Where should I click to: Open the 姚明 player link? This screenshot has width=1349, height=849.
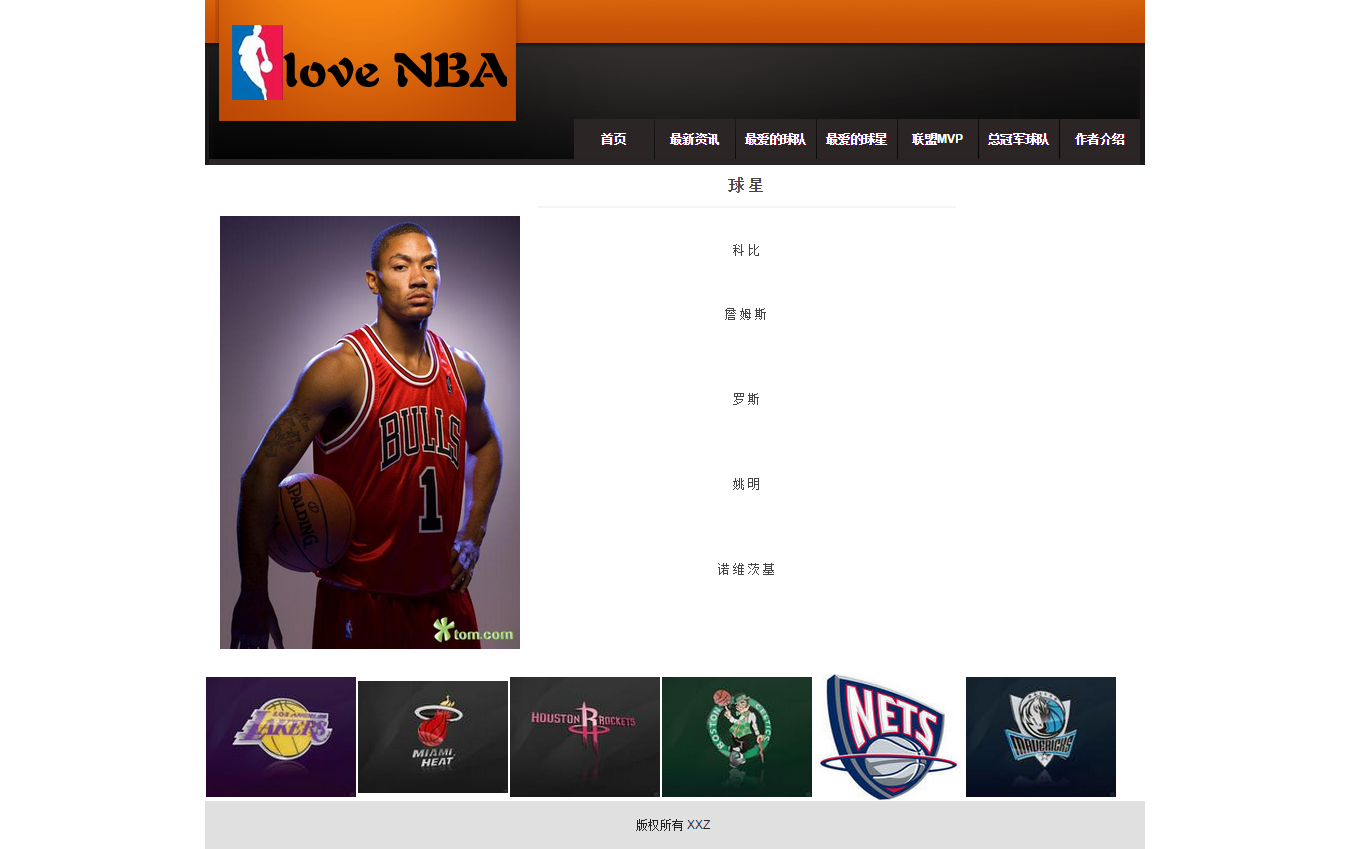click(746, 484)
